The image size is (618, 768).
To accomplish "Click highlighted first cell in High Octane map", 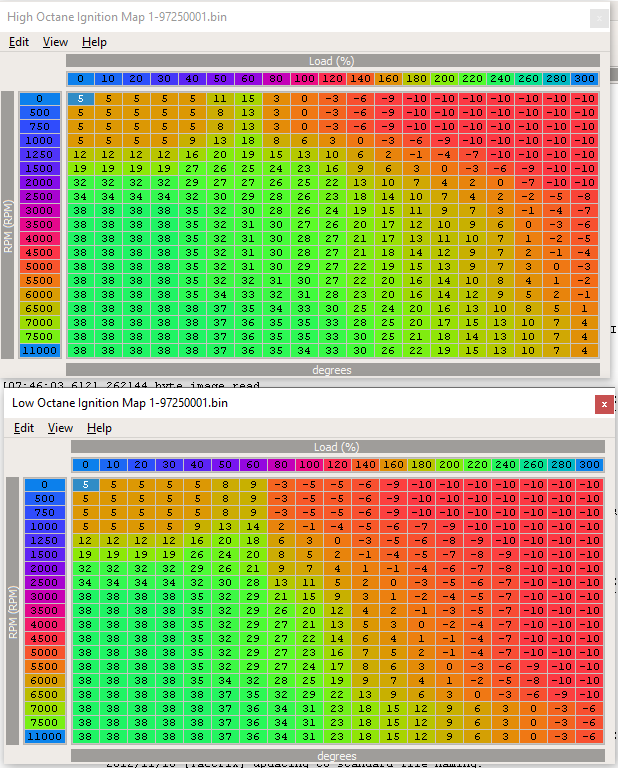I will 80,99.
